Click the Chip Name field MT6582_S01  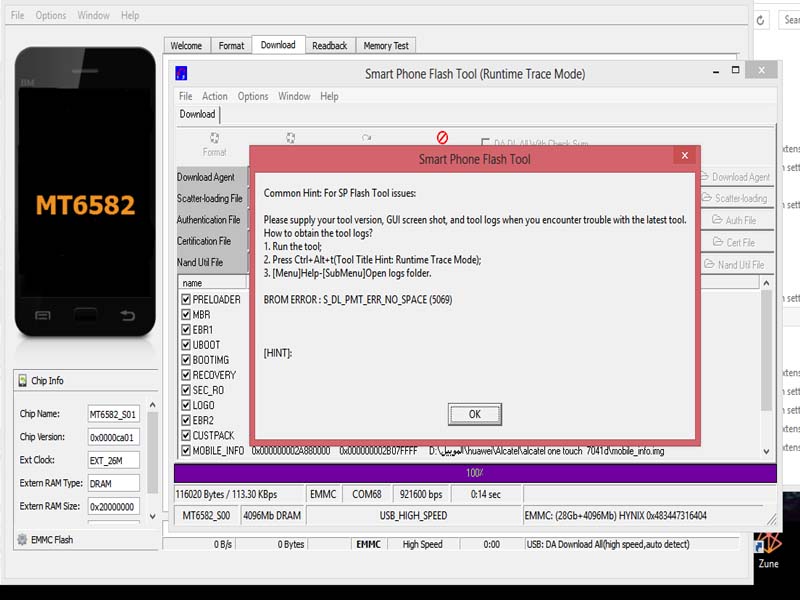coord(113,414)
